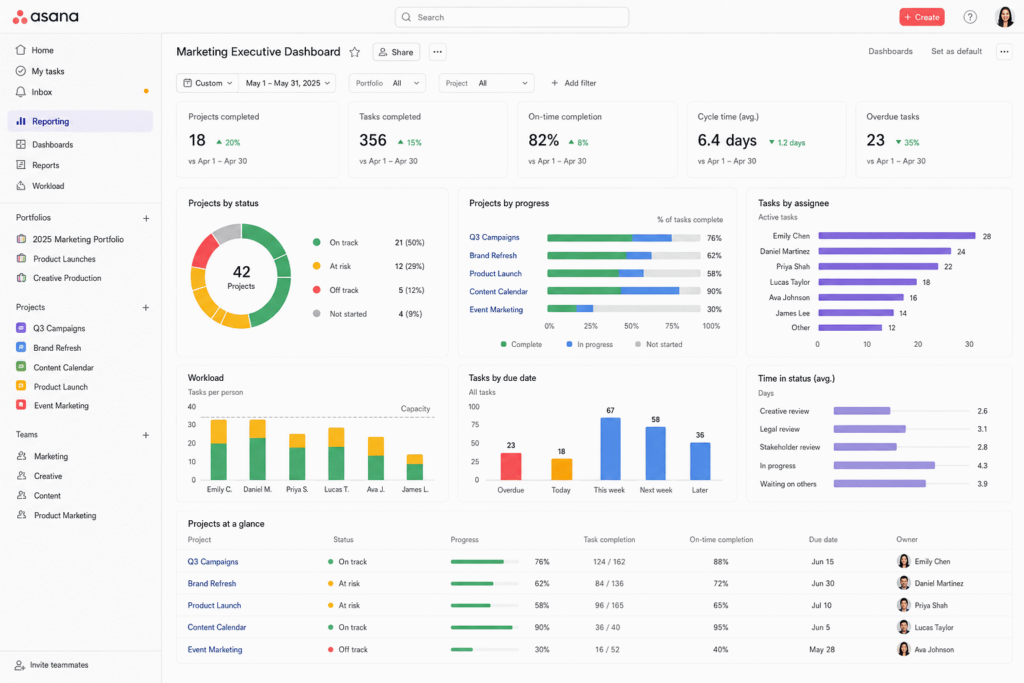The width and height of the screenshot is (1024, 683).
Task: Click the Search input field
Action: click(x=512, y=17)
